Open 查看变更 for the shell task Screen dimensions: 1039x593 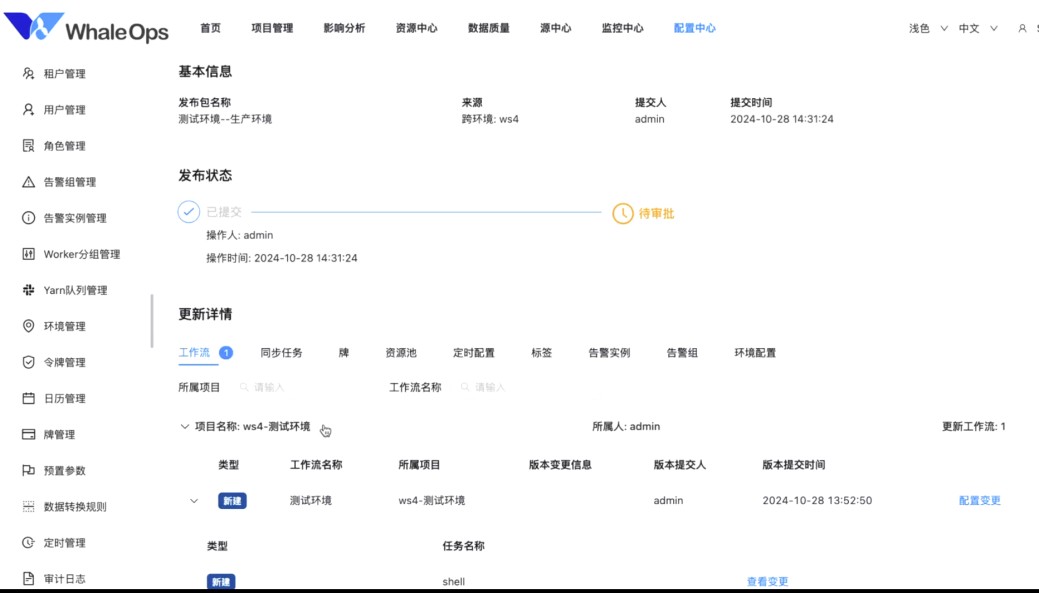click(x=766, y=580)
